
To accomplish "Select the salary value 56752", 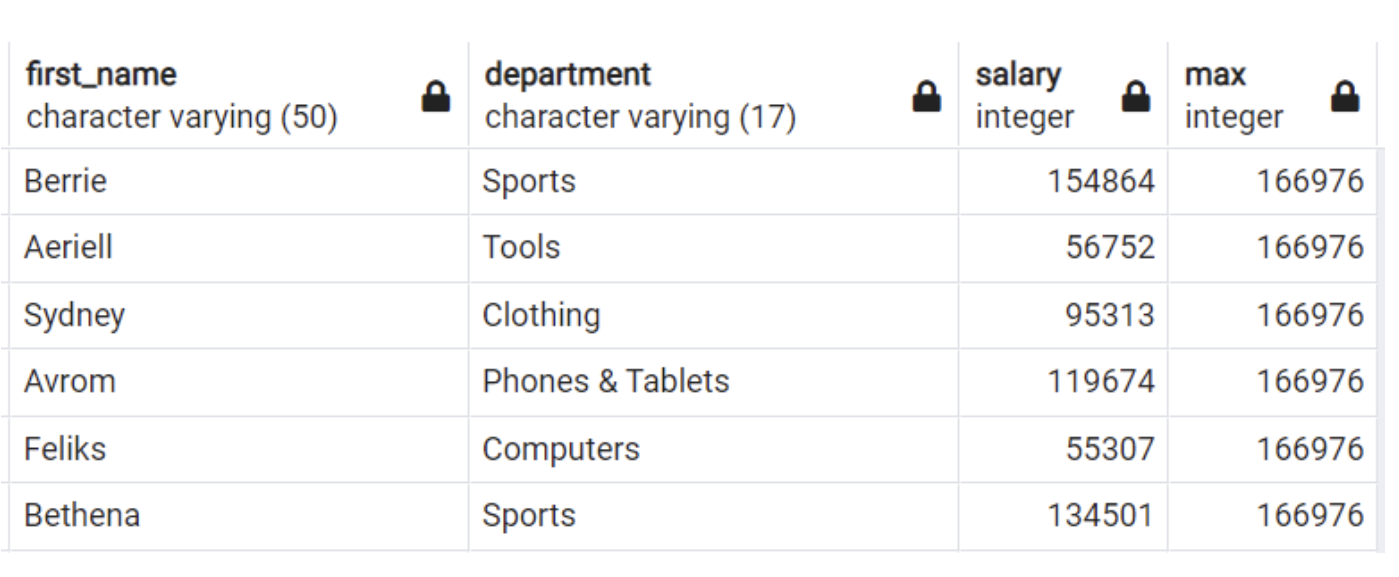I will pos(1110,247).
